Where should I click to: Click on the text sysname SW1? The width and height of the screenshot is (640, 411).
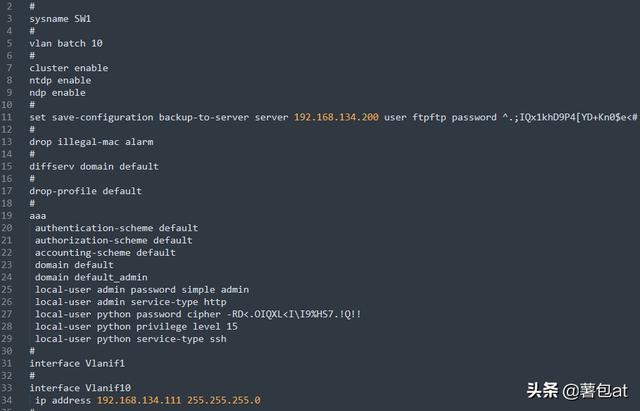pyautogui.click(x=60, y=19)
